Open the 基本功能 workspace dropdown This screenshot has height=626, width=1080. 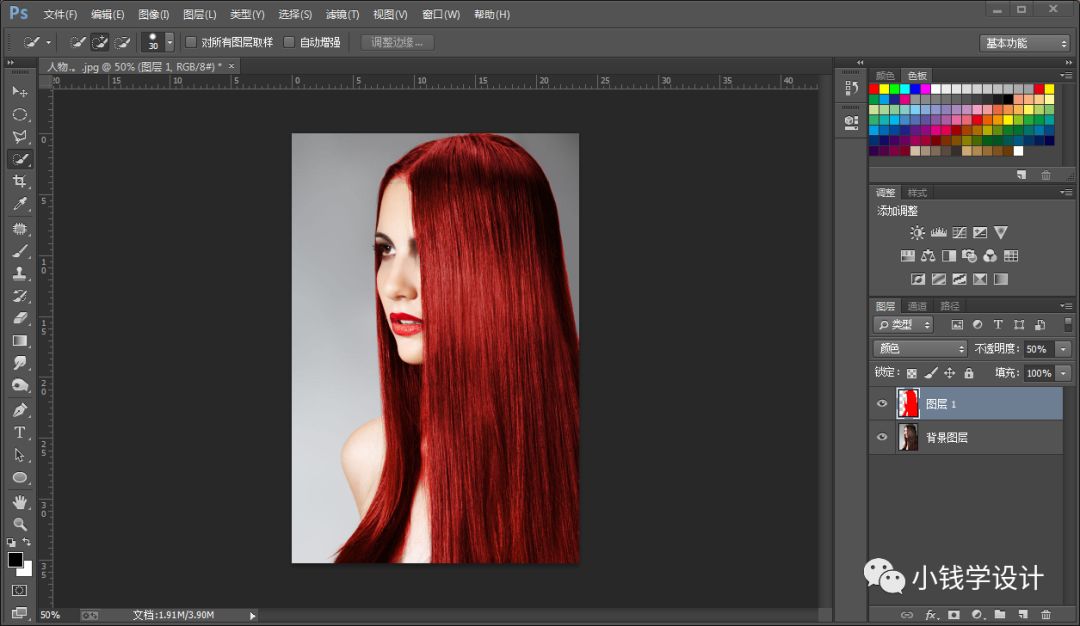click(x=1025, y=43)
